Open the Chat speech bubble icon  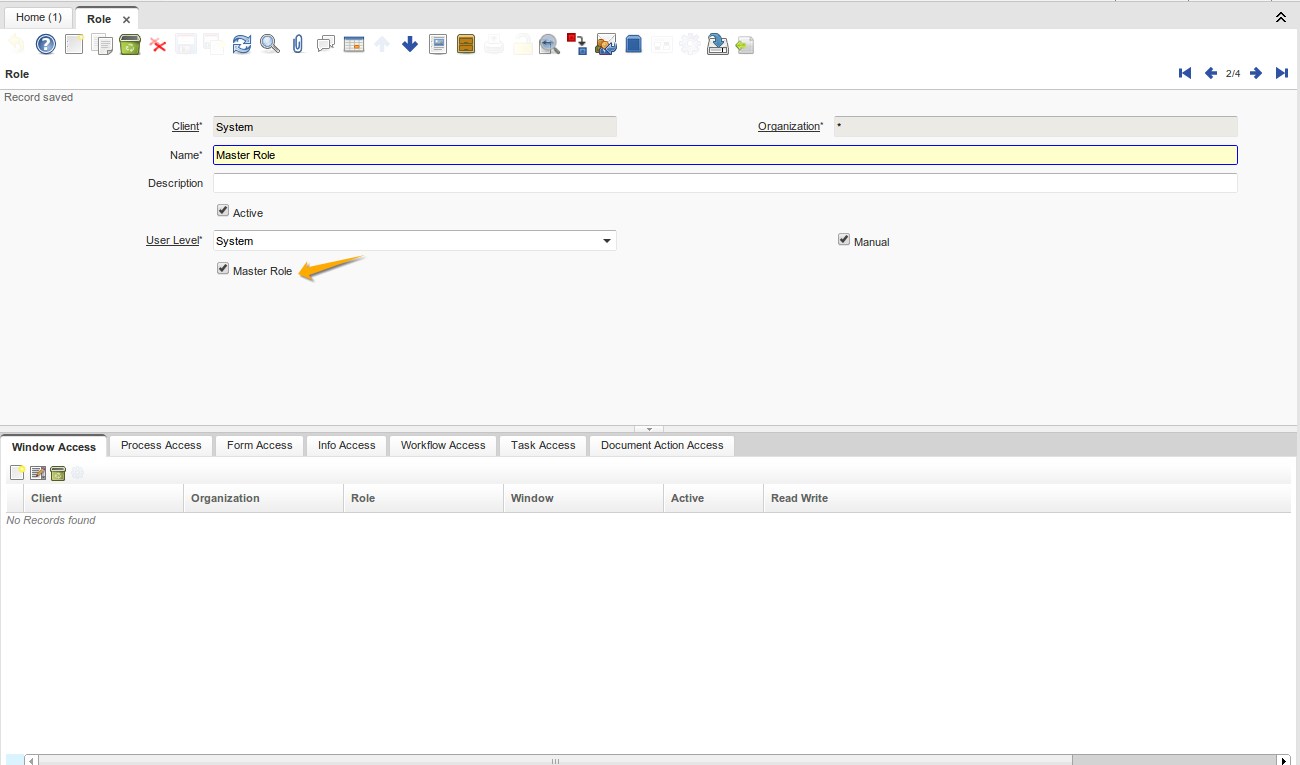point(325,44)
